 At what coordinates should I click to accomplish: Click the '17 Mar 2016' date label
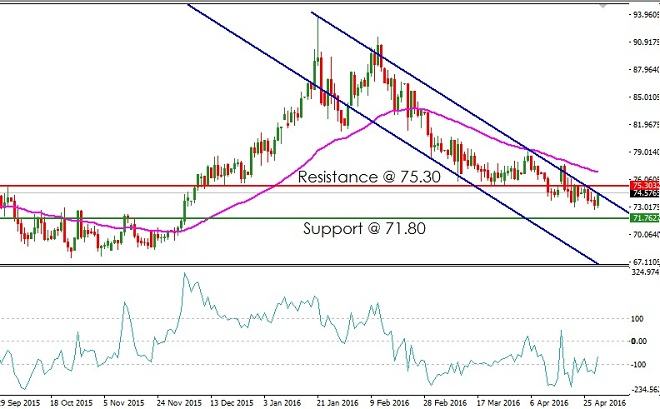(x=498, y=403)
